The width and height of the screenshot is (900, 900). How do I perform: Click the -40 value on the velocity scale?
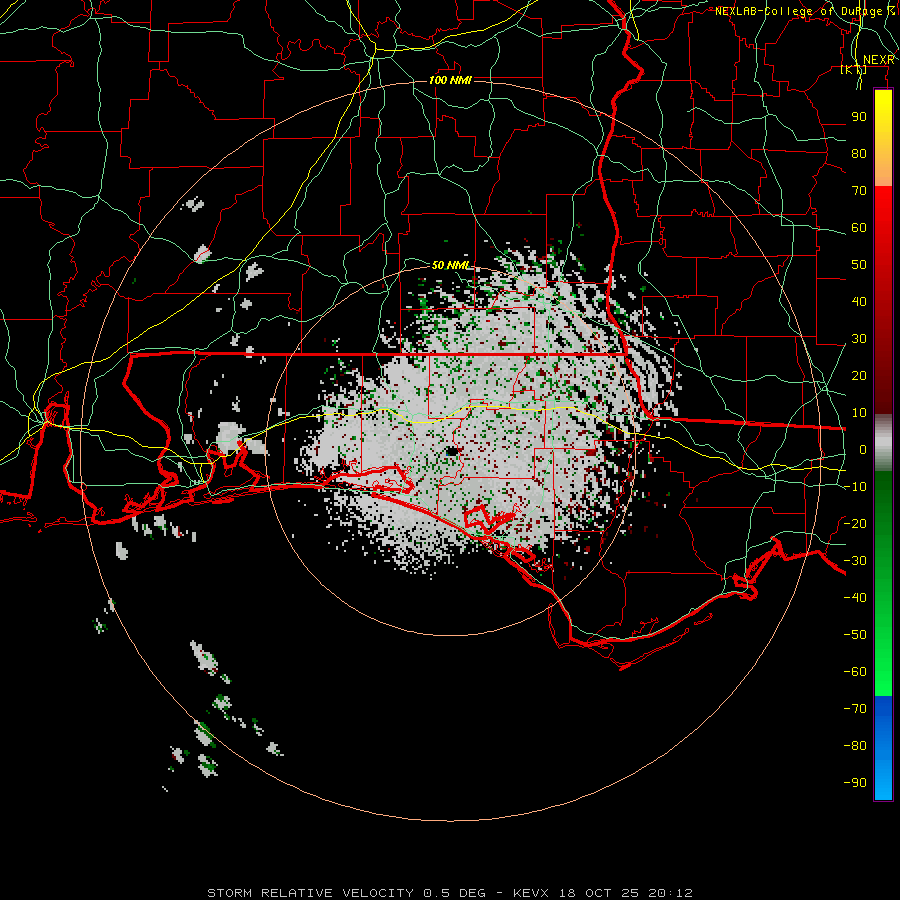(x=855, y=598)
